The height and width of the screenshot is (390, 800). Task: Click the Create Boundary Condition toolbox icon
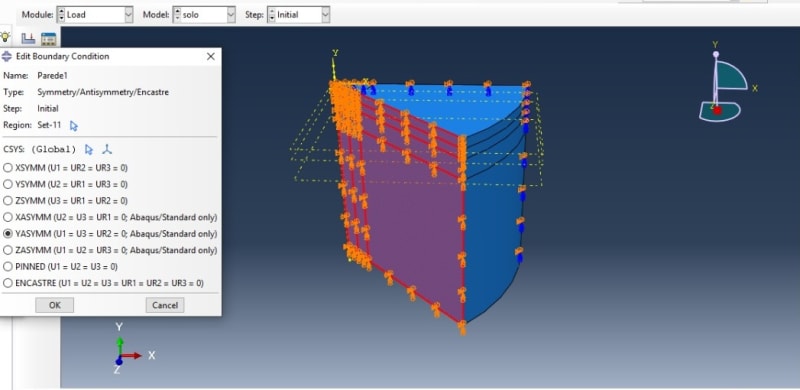pyautogui.click(x=28, y=38)
